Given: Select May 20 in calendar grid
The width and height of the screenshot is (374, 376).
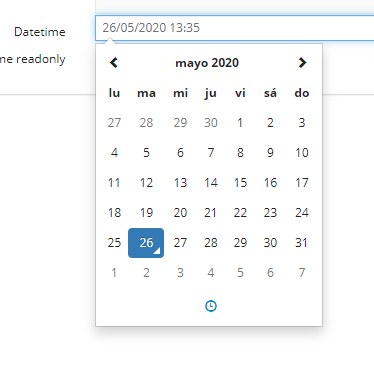Looking at the screenshot, I should (180, 213).
